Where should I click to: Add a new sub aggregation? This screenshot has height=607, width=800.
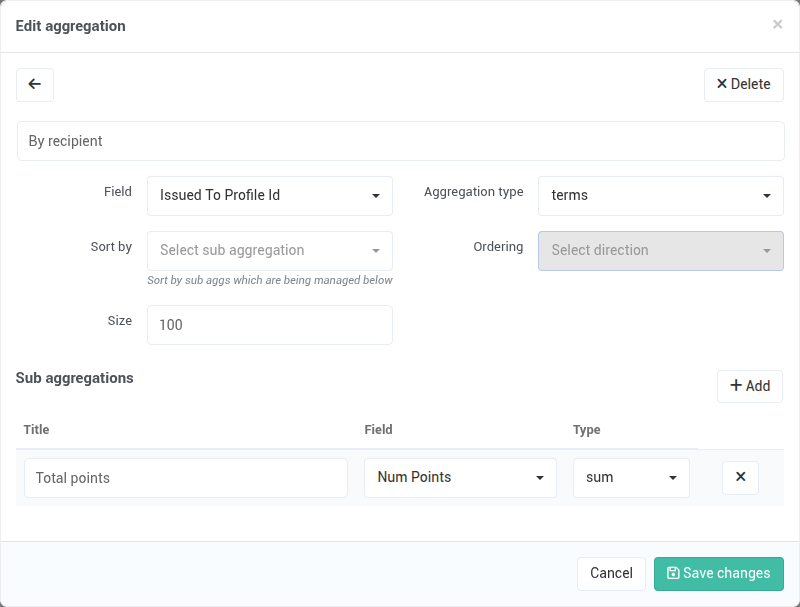[x=749, y=386]
